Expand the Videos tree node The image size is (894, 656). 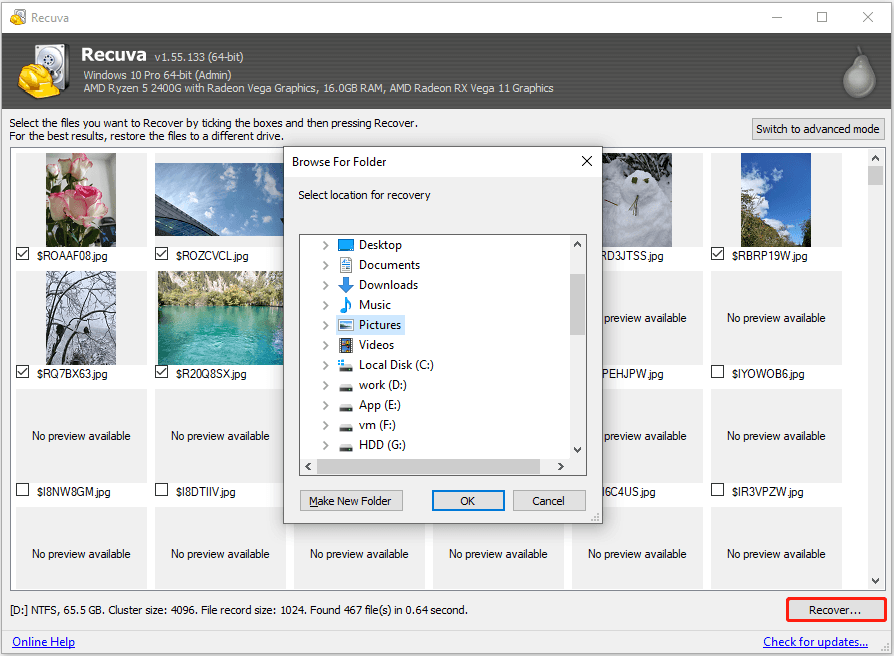pyautogui.click(x=326, y=345)
